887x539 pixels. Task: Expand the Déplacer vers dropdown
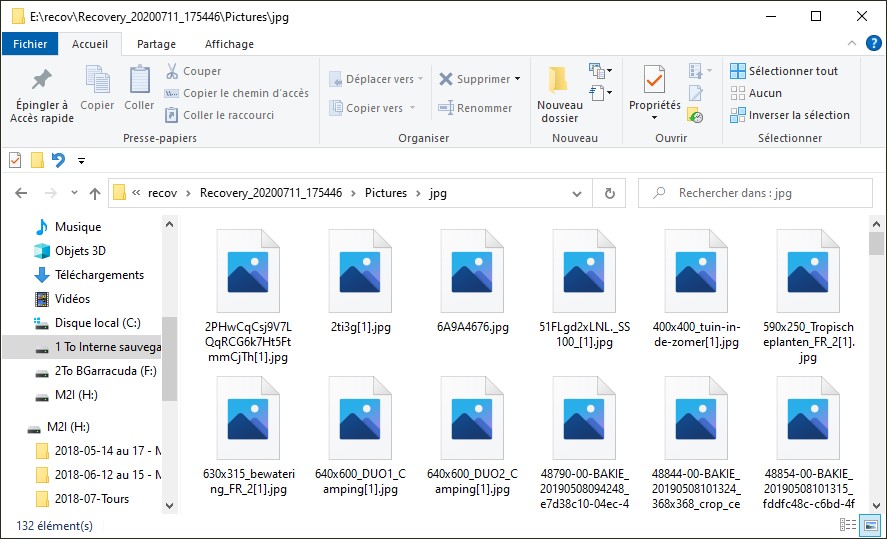(420, 79)
